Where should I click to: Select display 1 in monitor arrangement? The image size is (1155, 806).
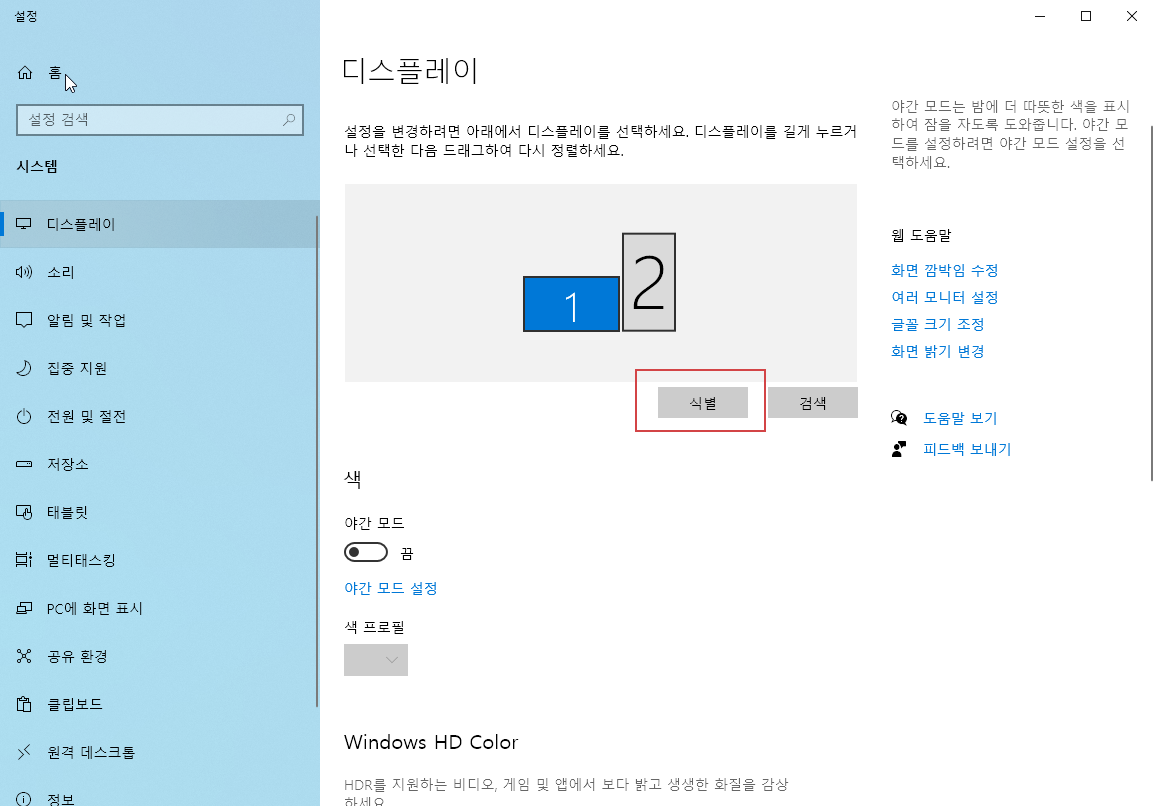click(571, 304)
